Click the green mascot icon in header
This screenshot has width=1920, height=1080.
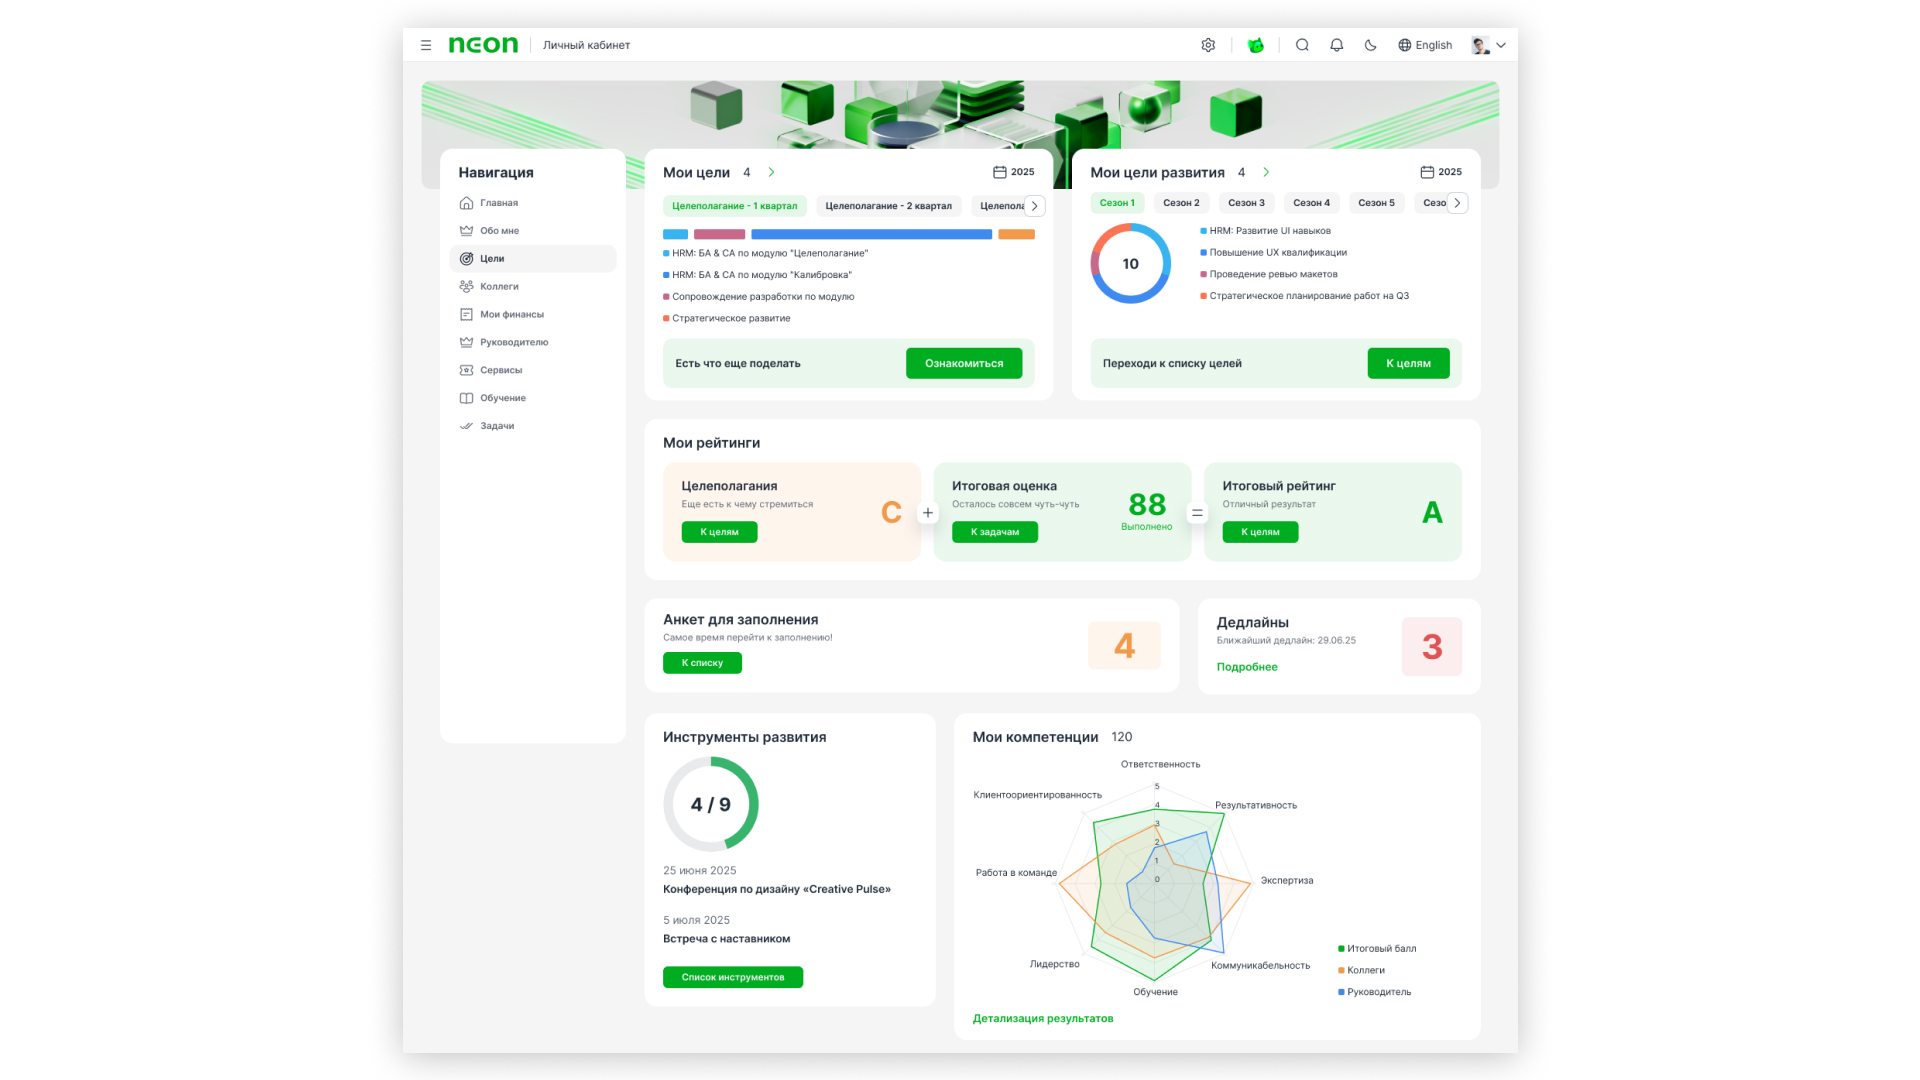(1256, 45)
